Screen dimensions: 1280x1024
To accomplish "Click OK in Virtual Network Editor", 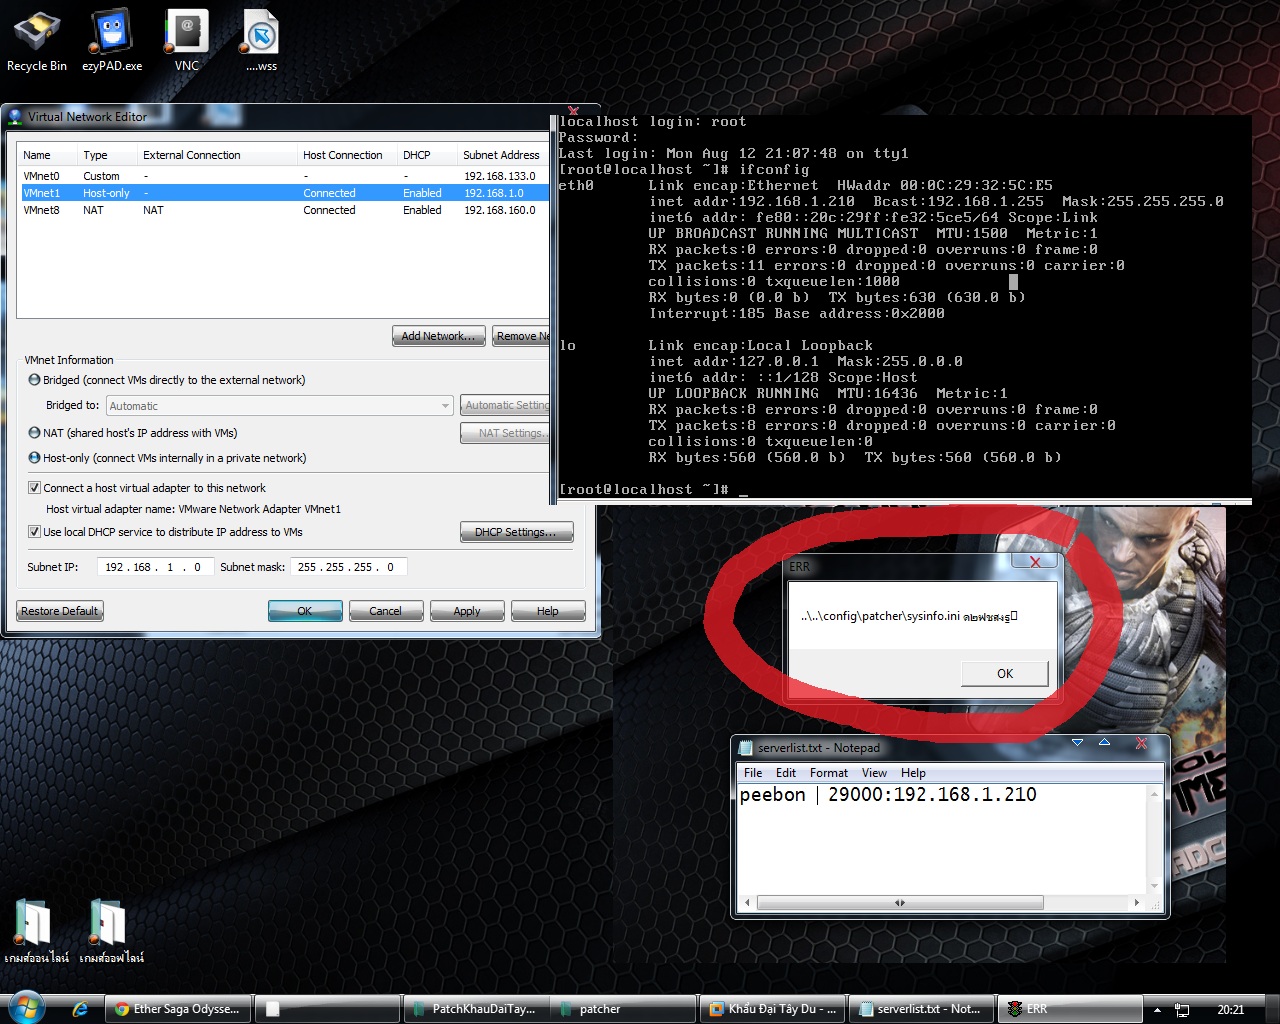I will click(x=305, y=611).
